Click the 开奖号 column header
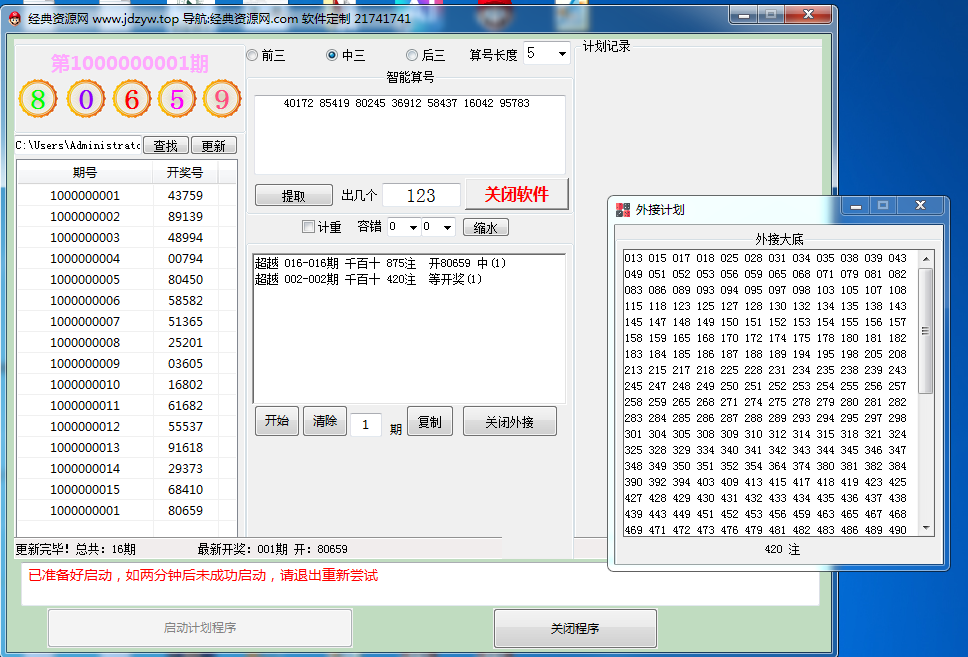This screenshot has height=657, width=968. pos(184,173)
